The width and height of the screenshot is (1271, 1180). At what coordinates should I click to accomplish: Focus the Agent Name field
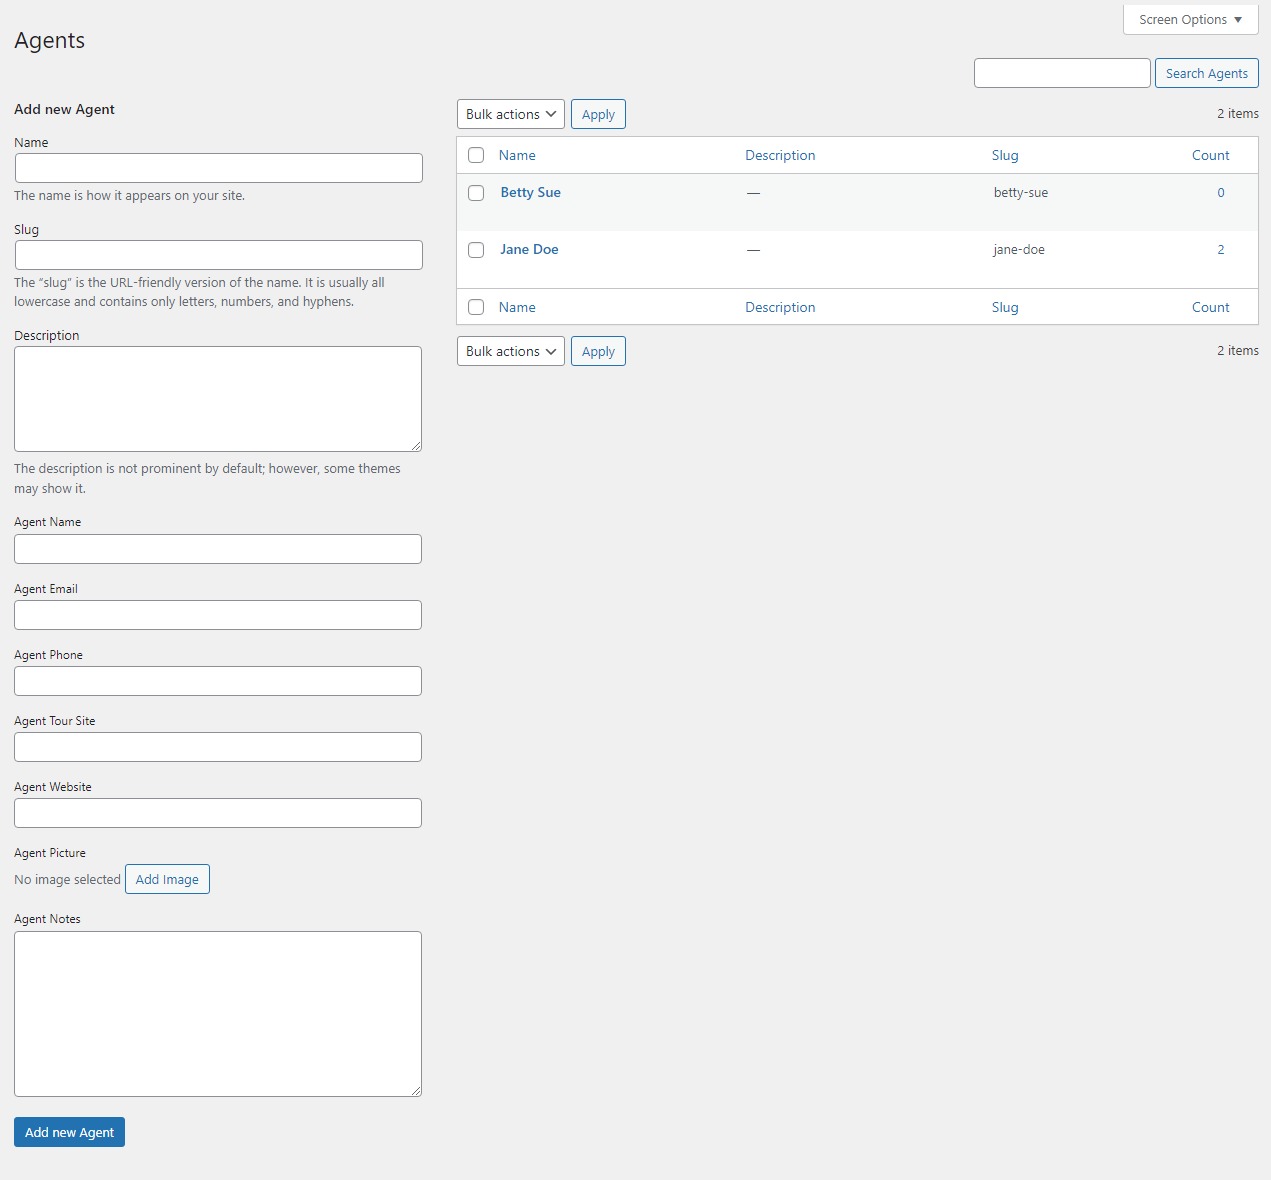218,549
